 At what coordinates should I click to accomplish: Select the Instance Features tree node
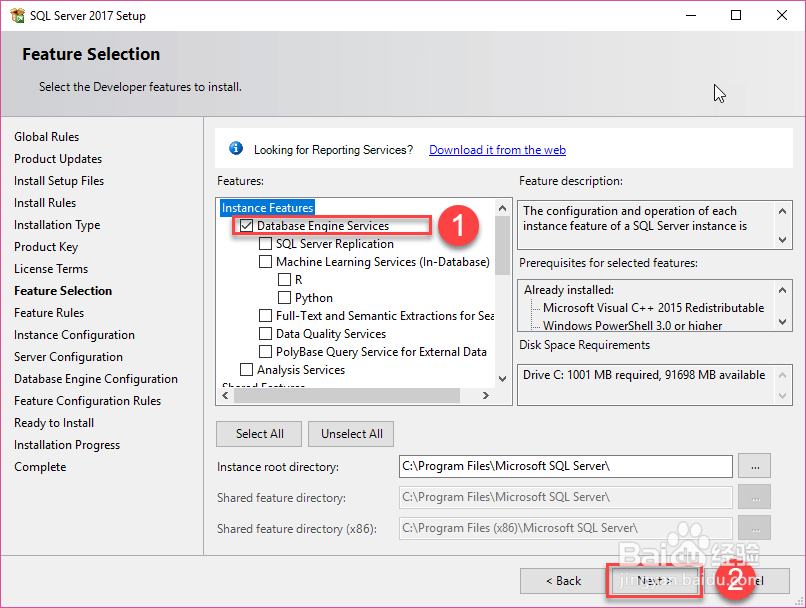click(267, 208)
